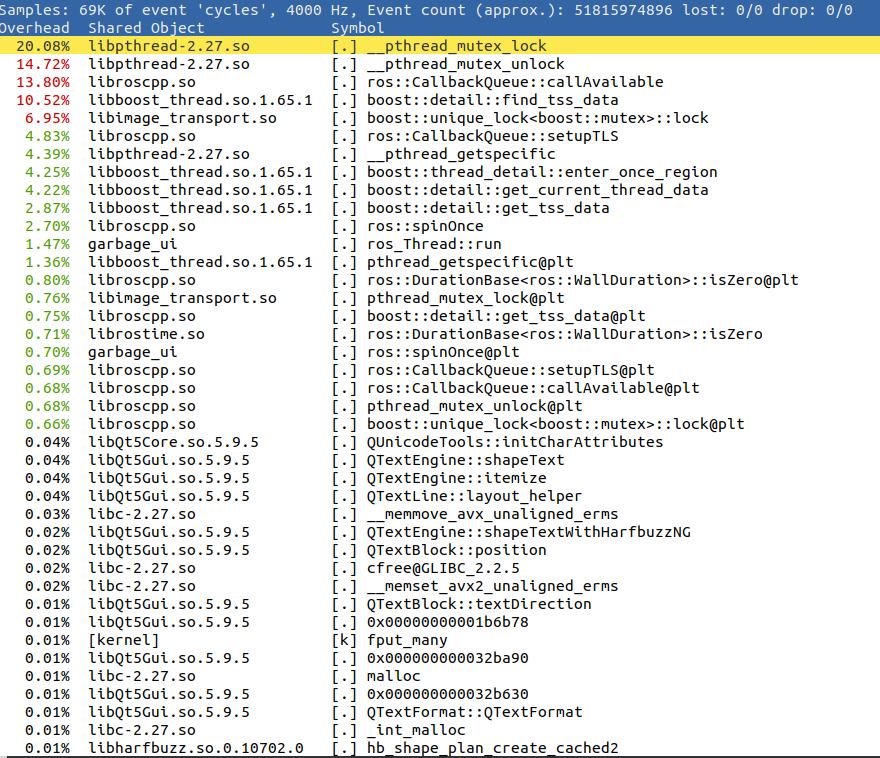Click librostime.so shared object cell

[146, 334]
